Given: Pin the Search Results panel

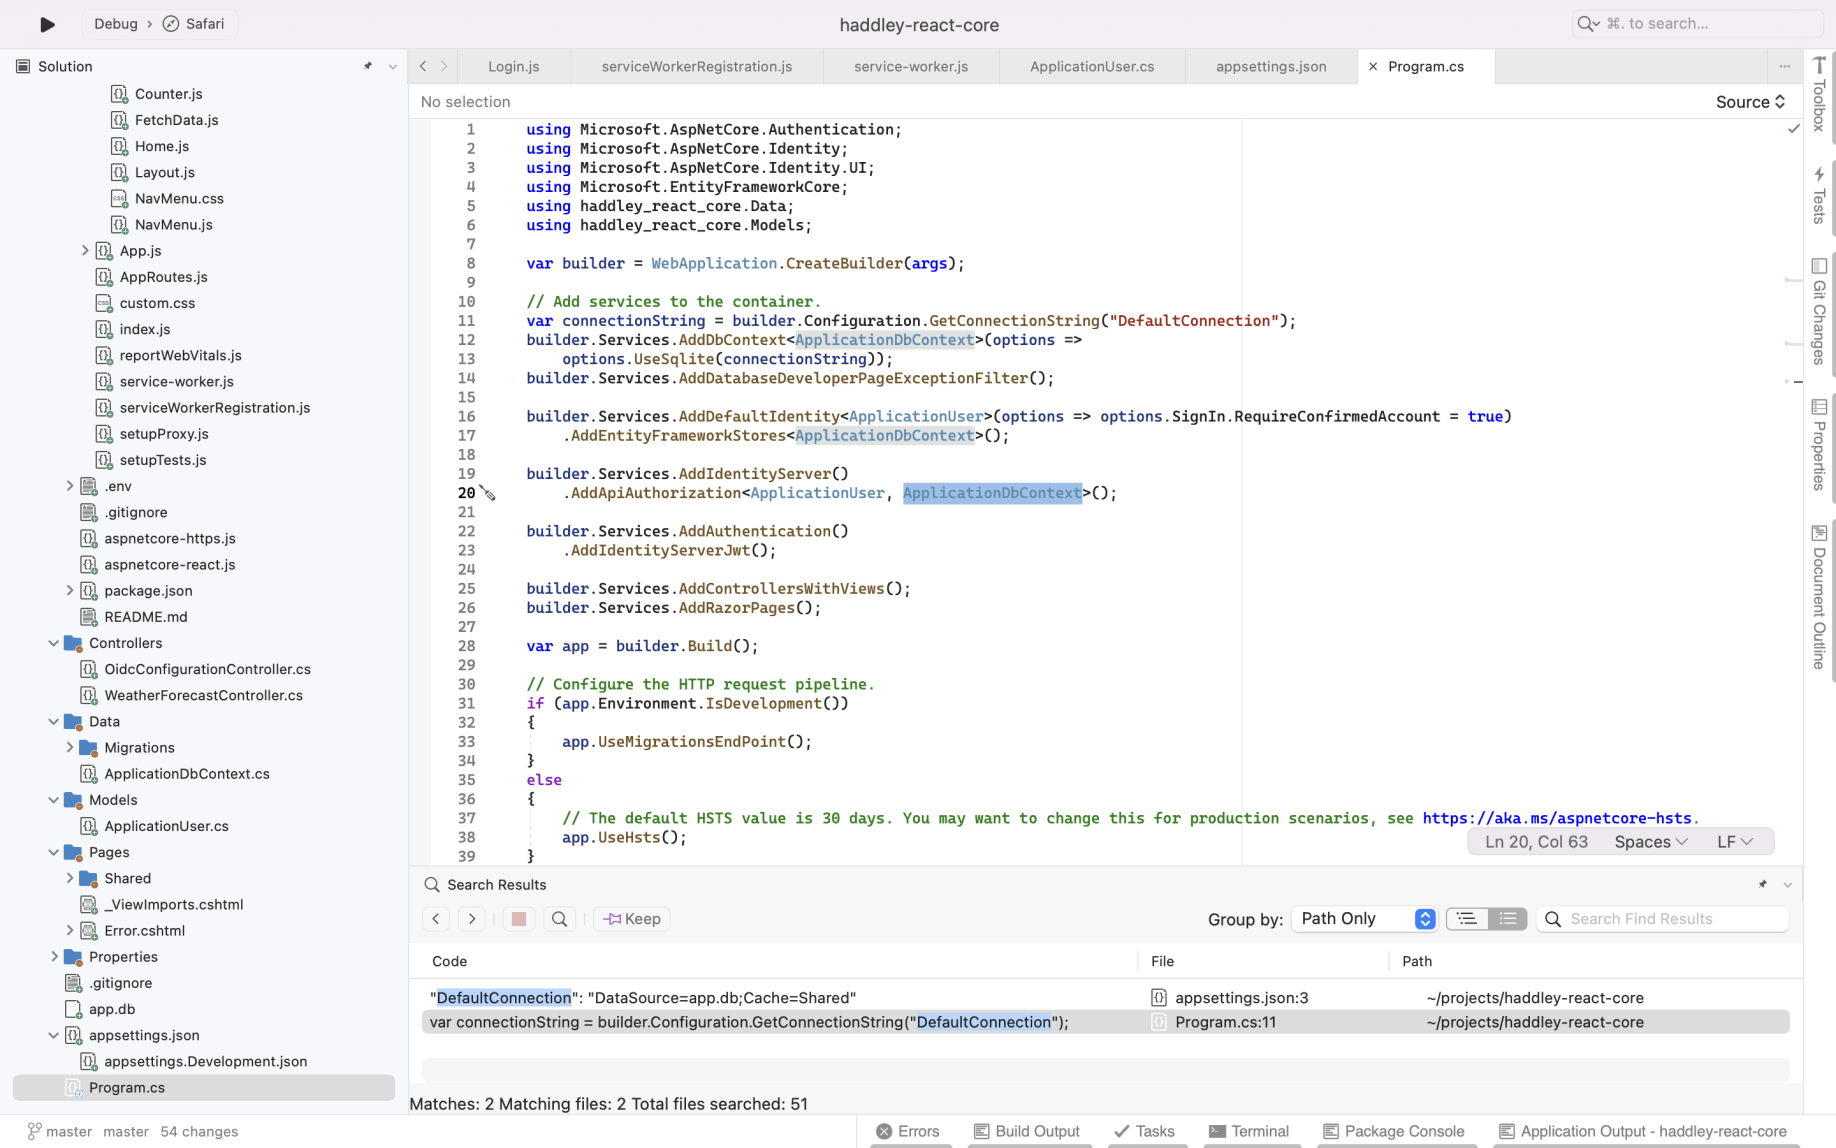Looking at the screenshot, I should (1762, 884).
